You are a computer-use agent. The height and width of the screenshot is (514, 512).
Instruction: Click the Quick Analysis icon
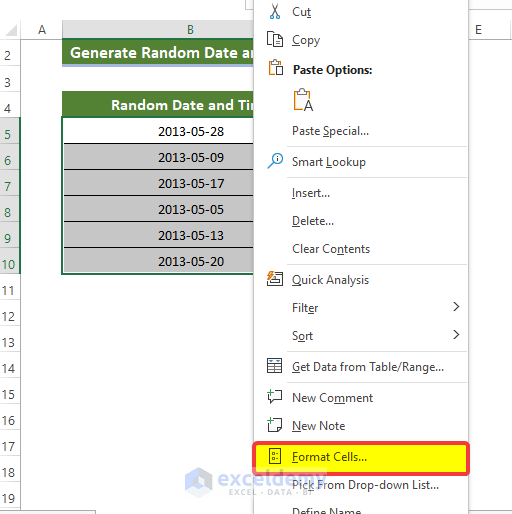coord(275,279)
